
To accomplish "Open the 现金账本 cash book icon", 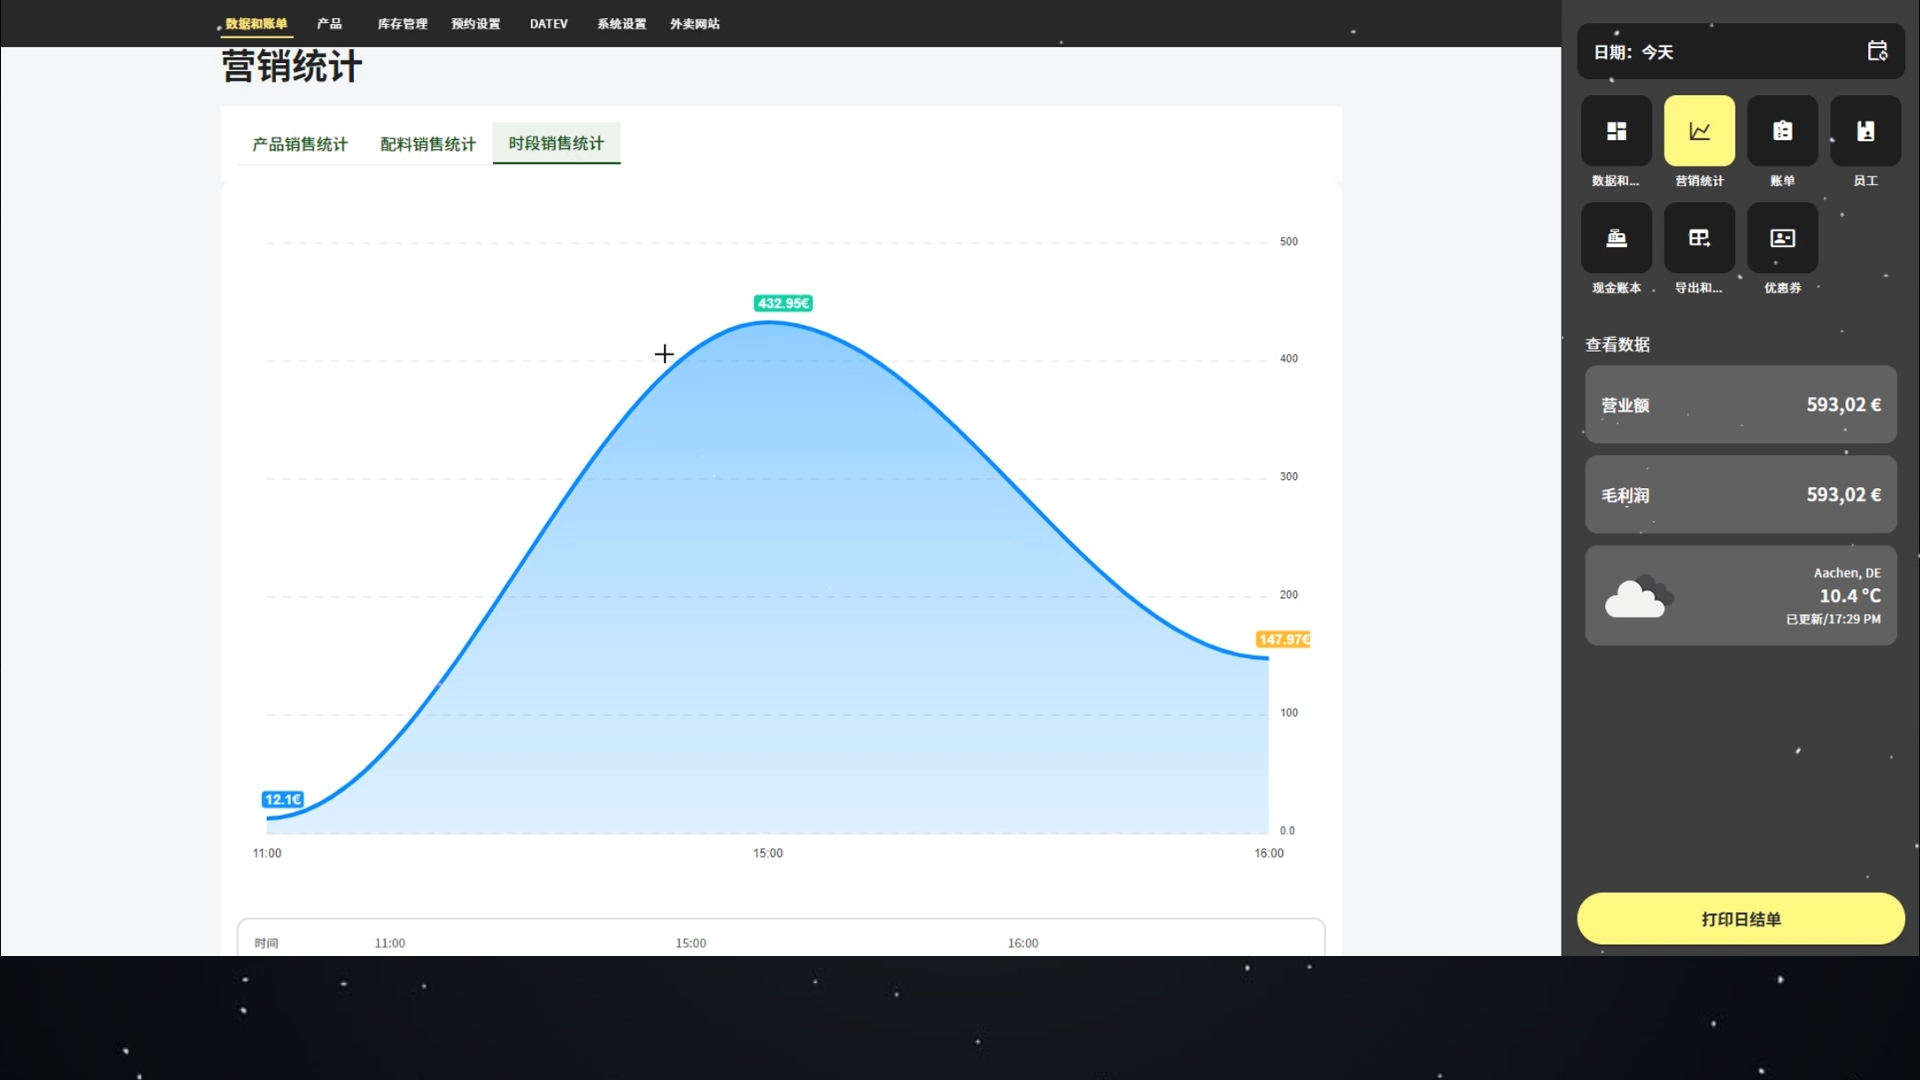I will point(1616,238).
